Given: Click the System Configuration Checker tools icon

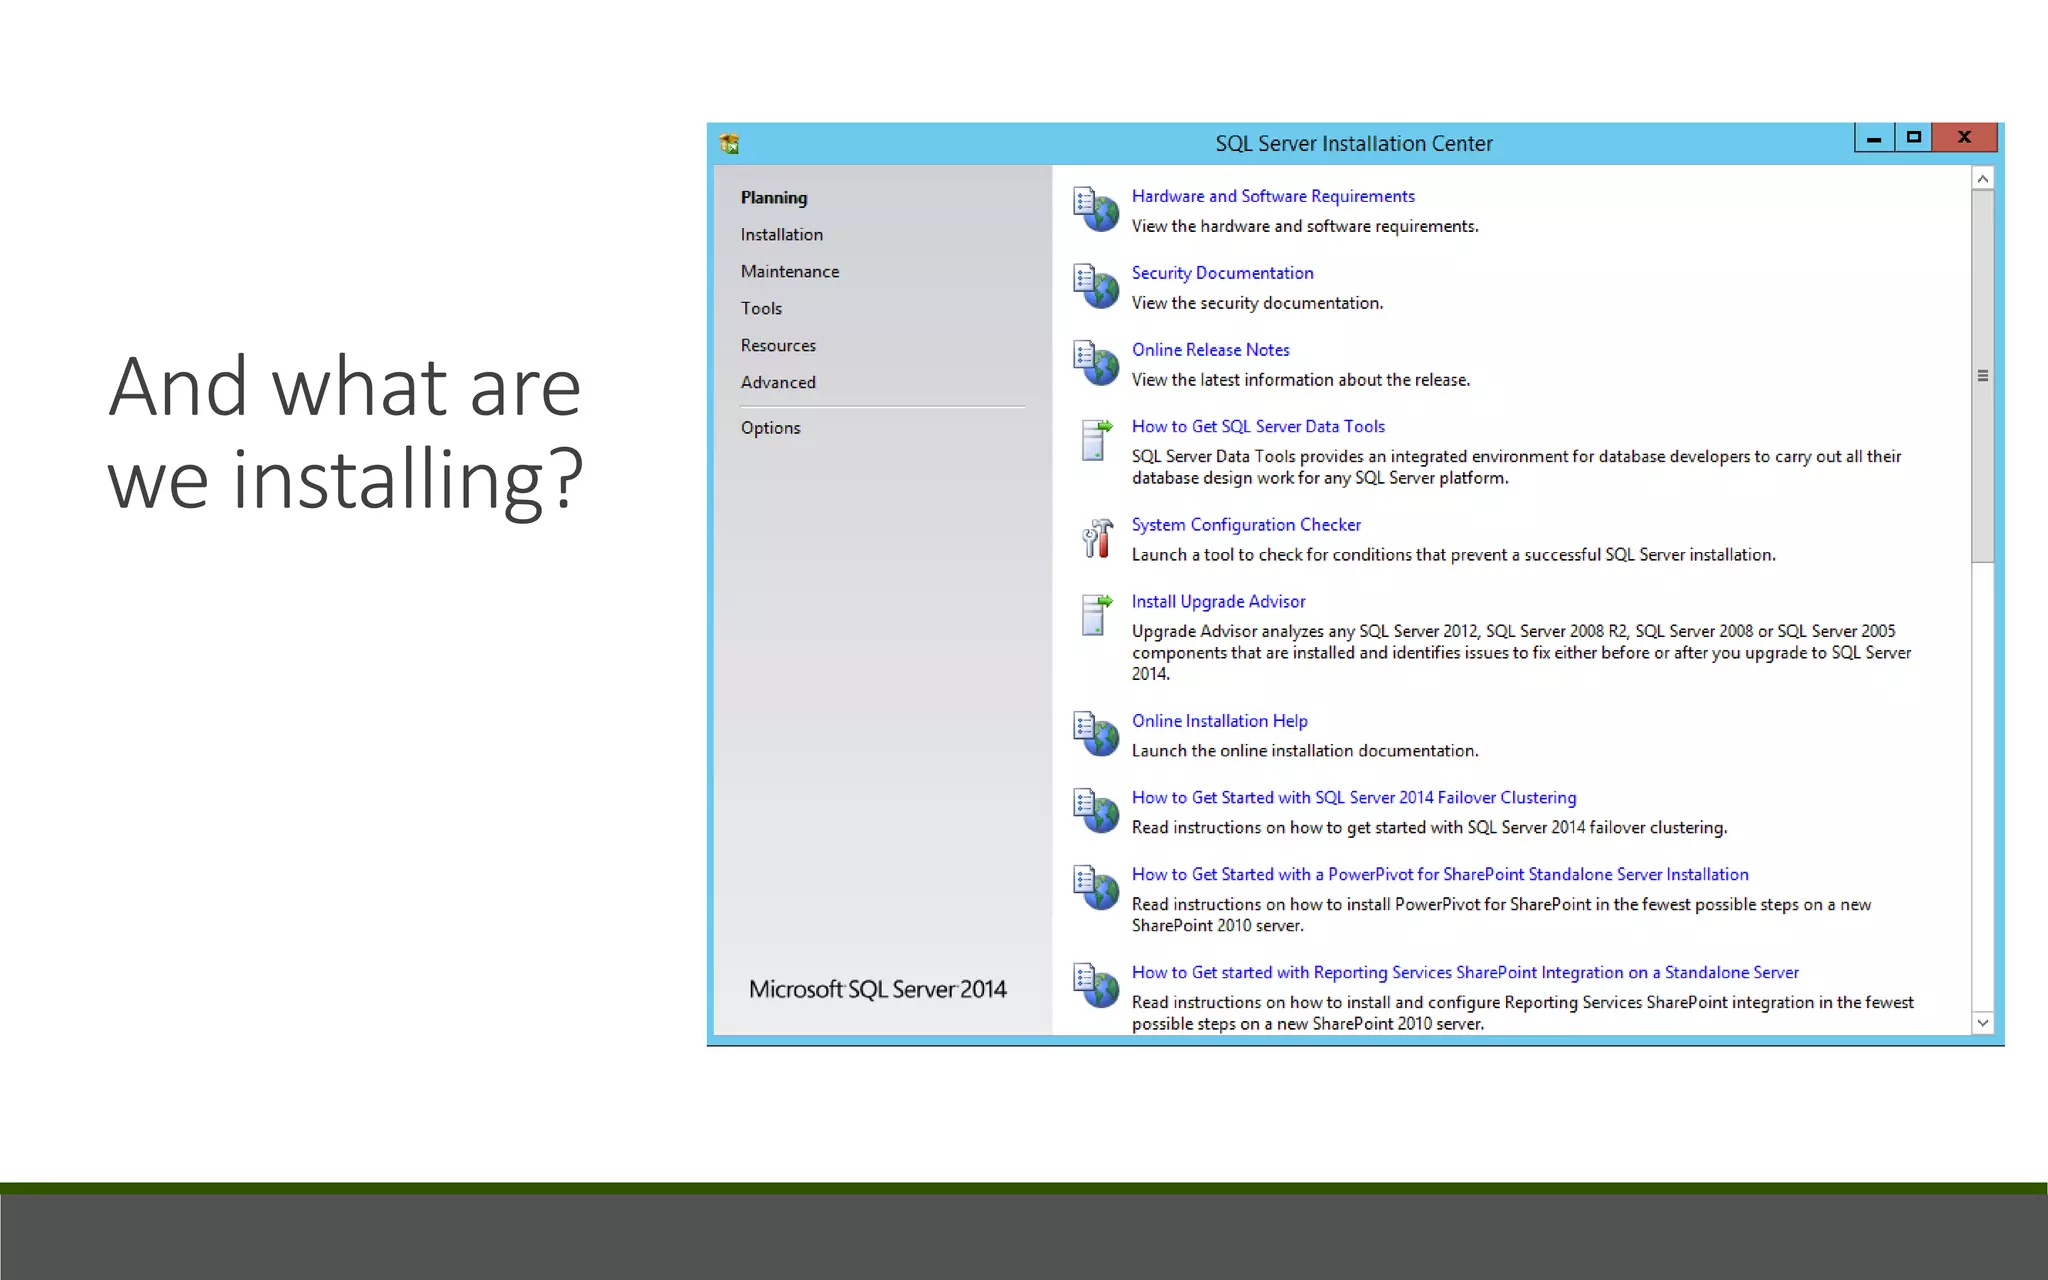Looking at the screenshot, I should [x=1096, y=538].
